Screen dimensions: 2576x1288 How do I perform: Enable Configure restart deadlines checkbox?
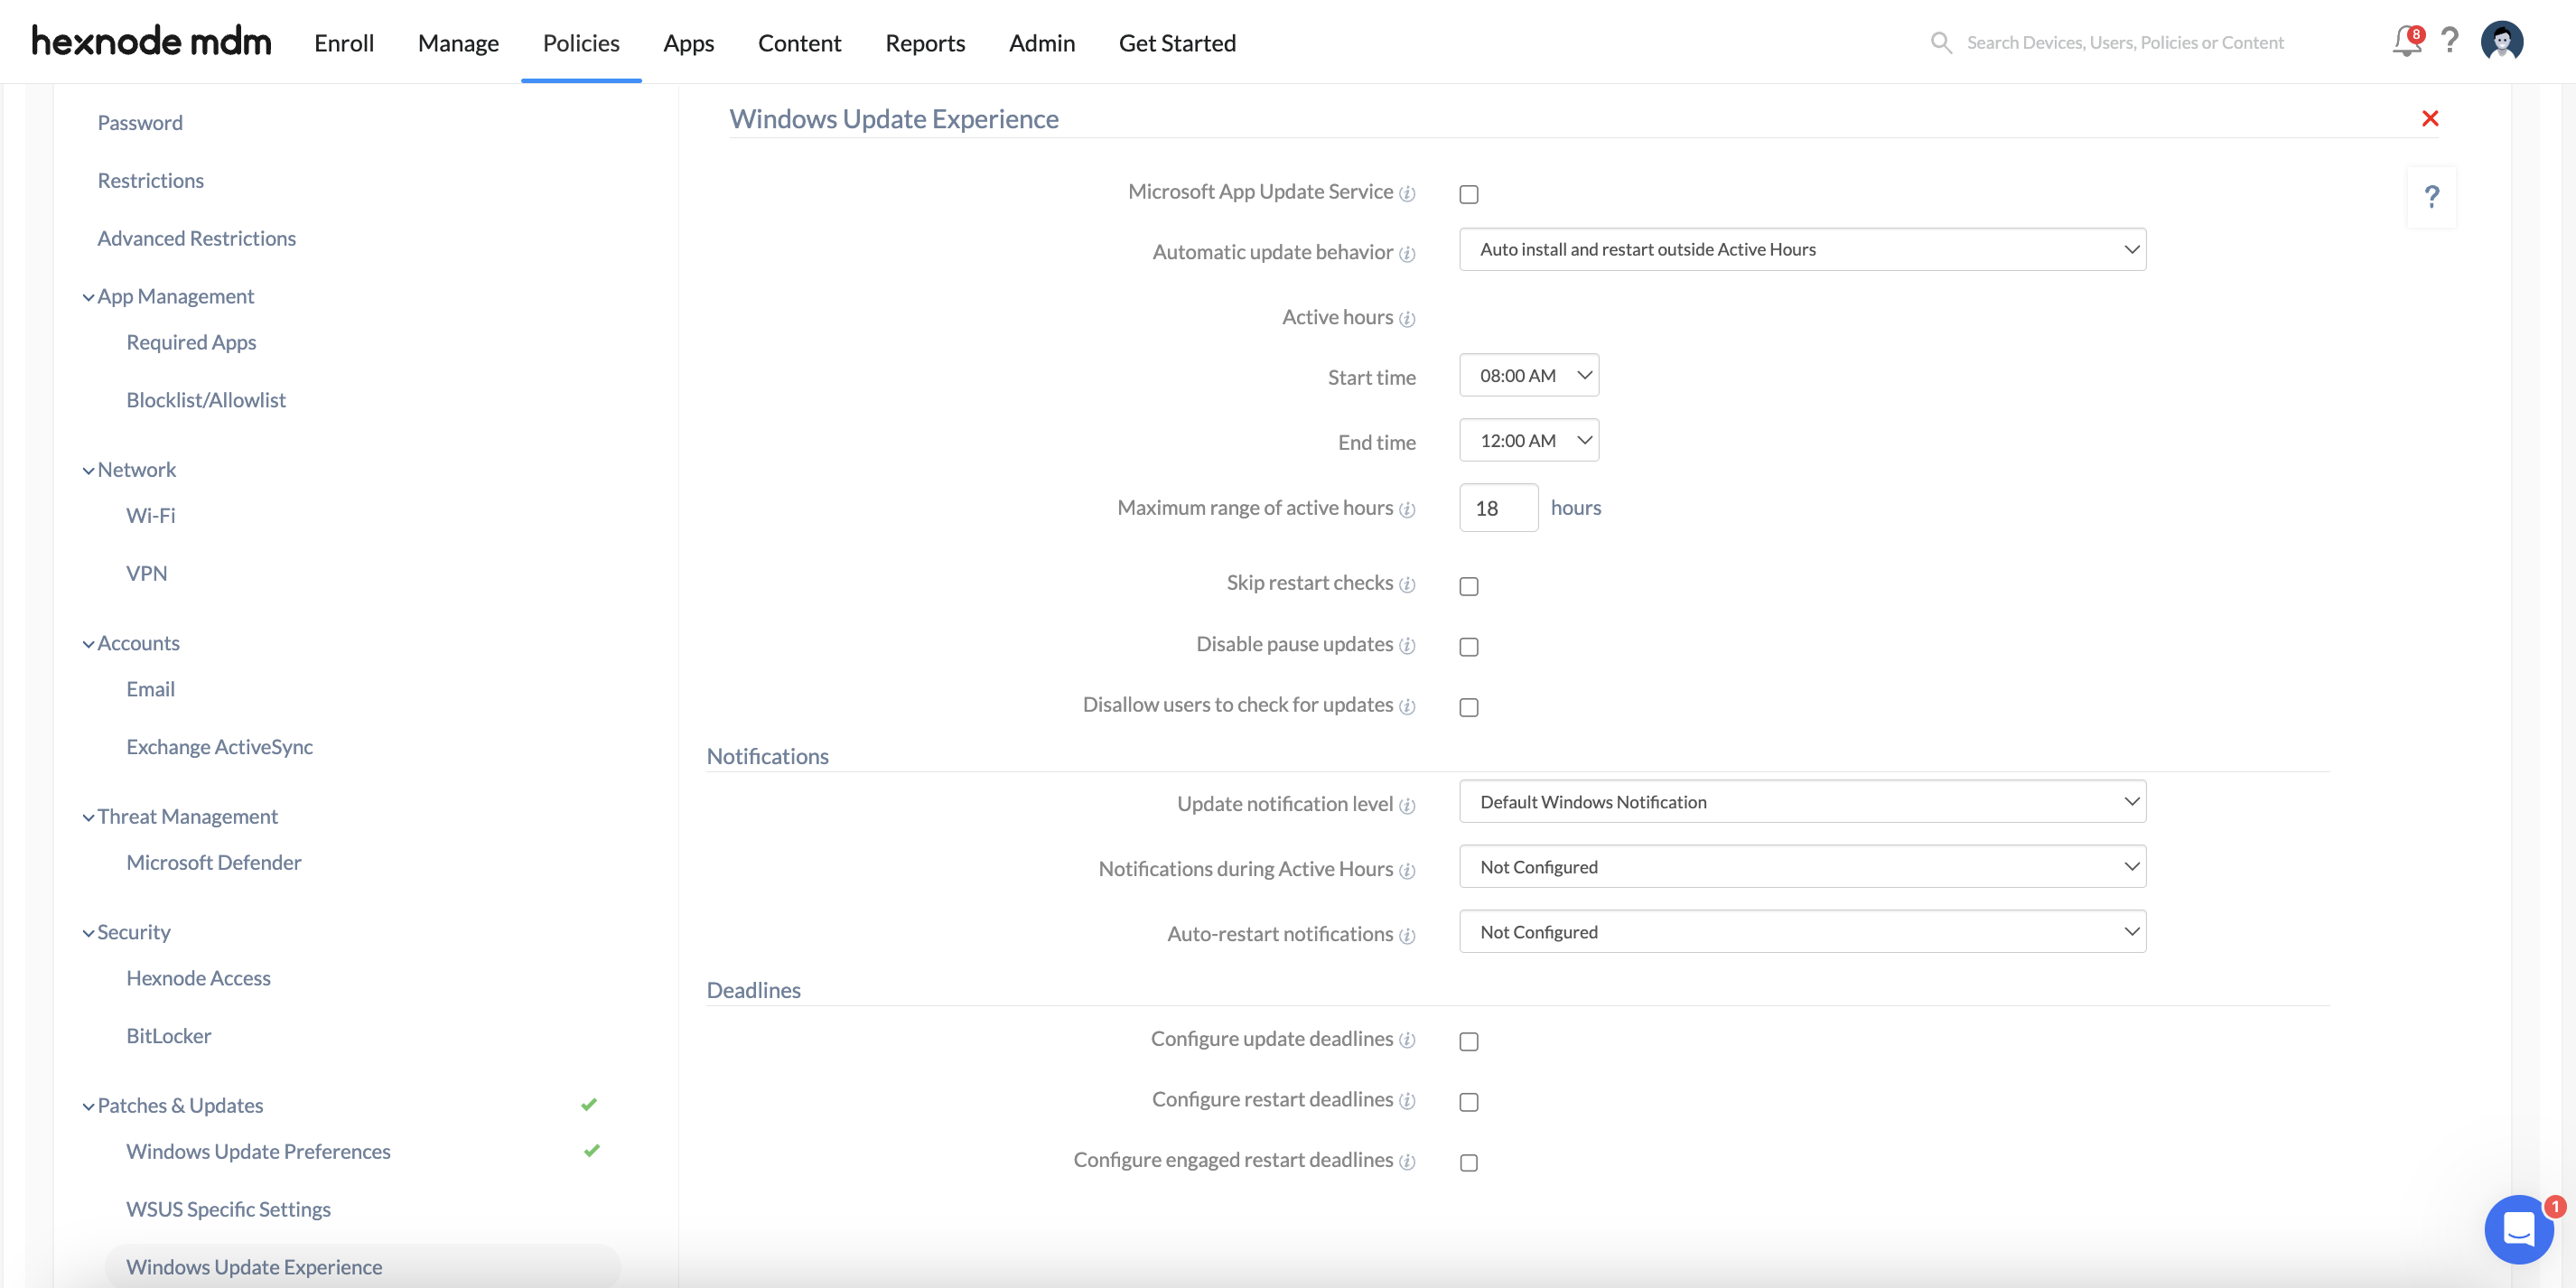click(1468, 1101)
